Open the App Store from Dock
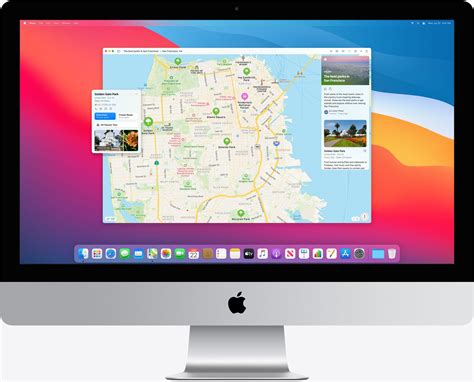This screenshot has height=382, width=474. pos(345,254)
